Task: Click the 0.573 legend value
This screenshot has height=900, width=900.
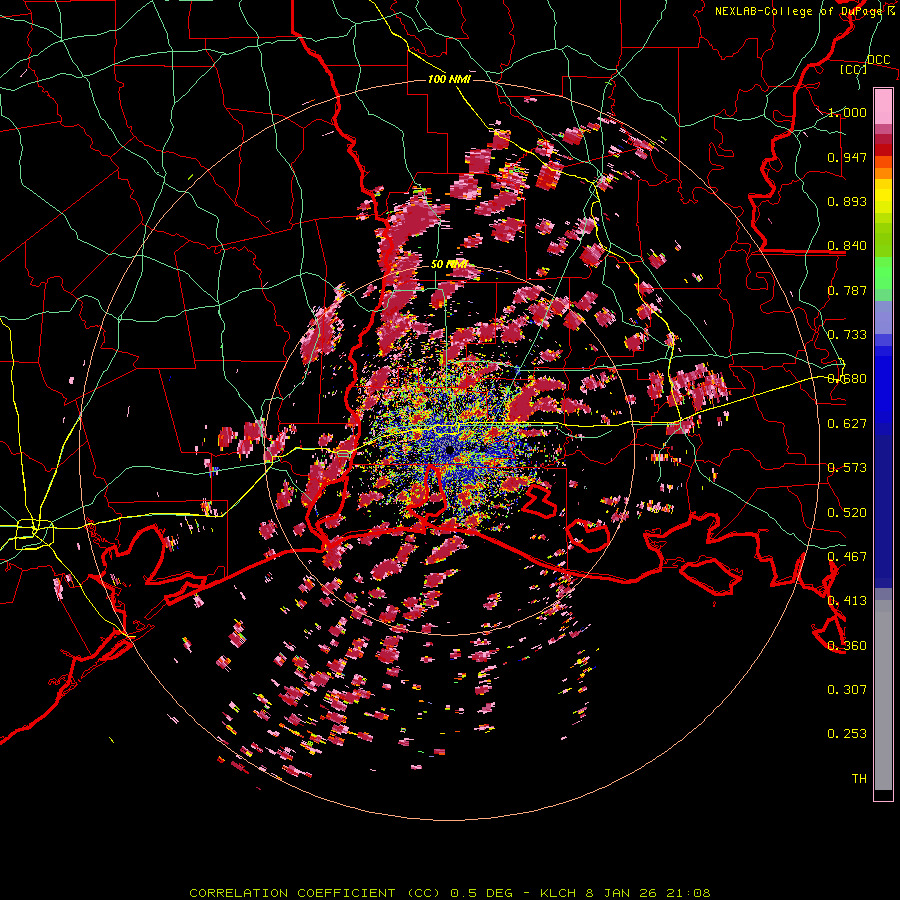Action: (847, 468)
